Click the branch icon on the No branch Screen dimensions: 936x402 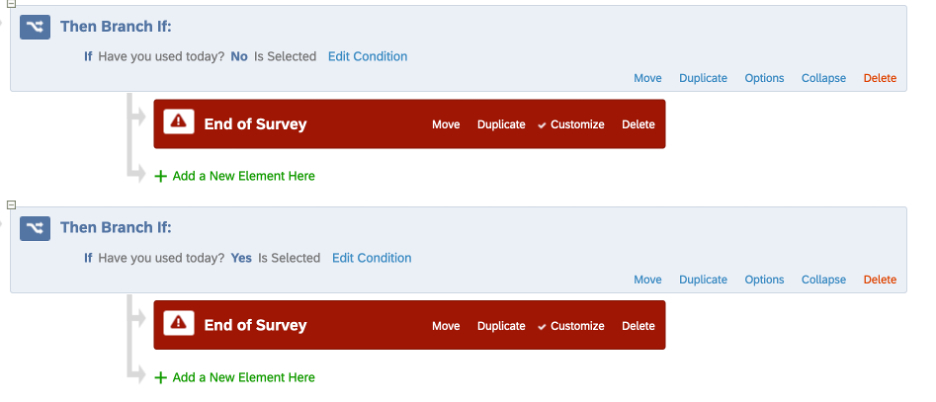click(35, 27)
